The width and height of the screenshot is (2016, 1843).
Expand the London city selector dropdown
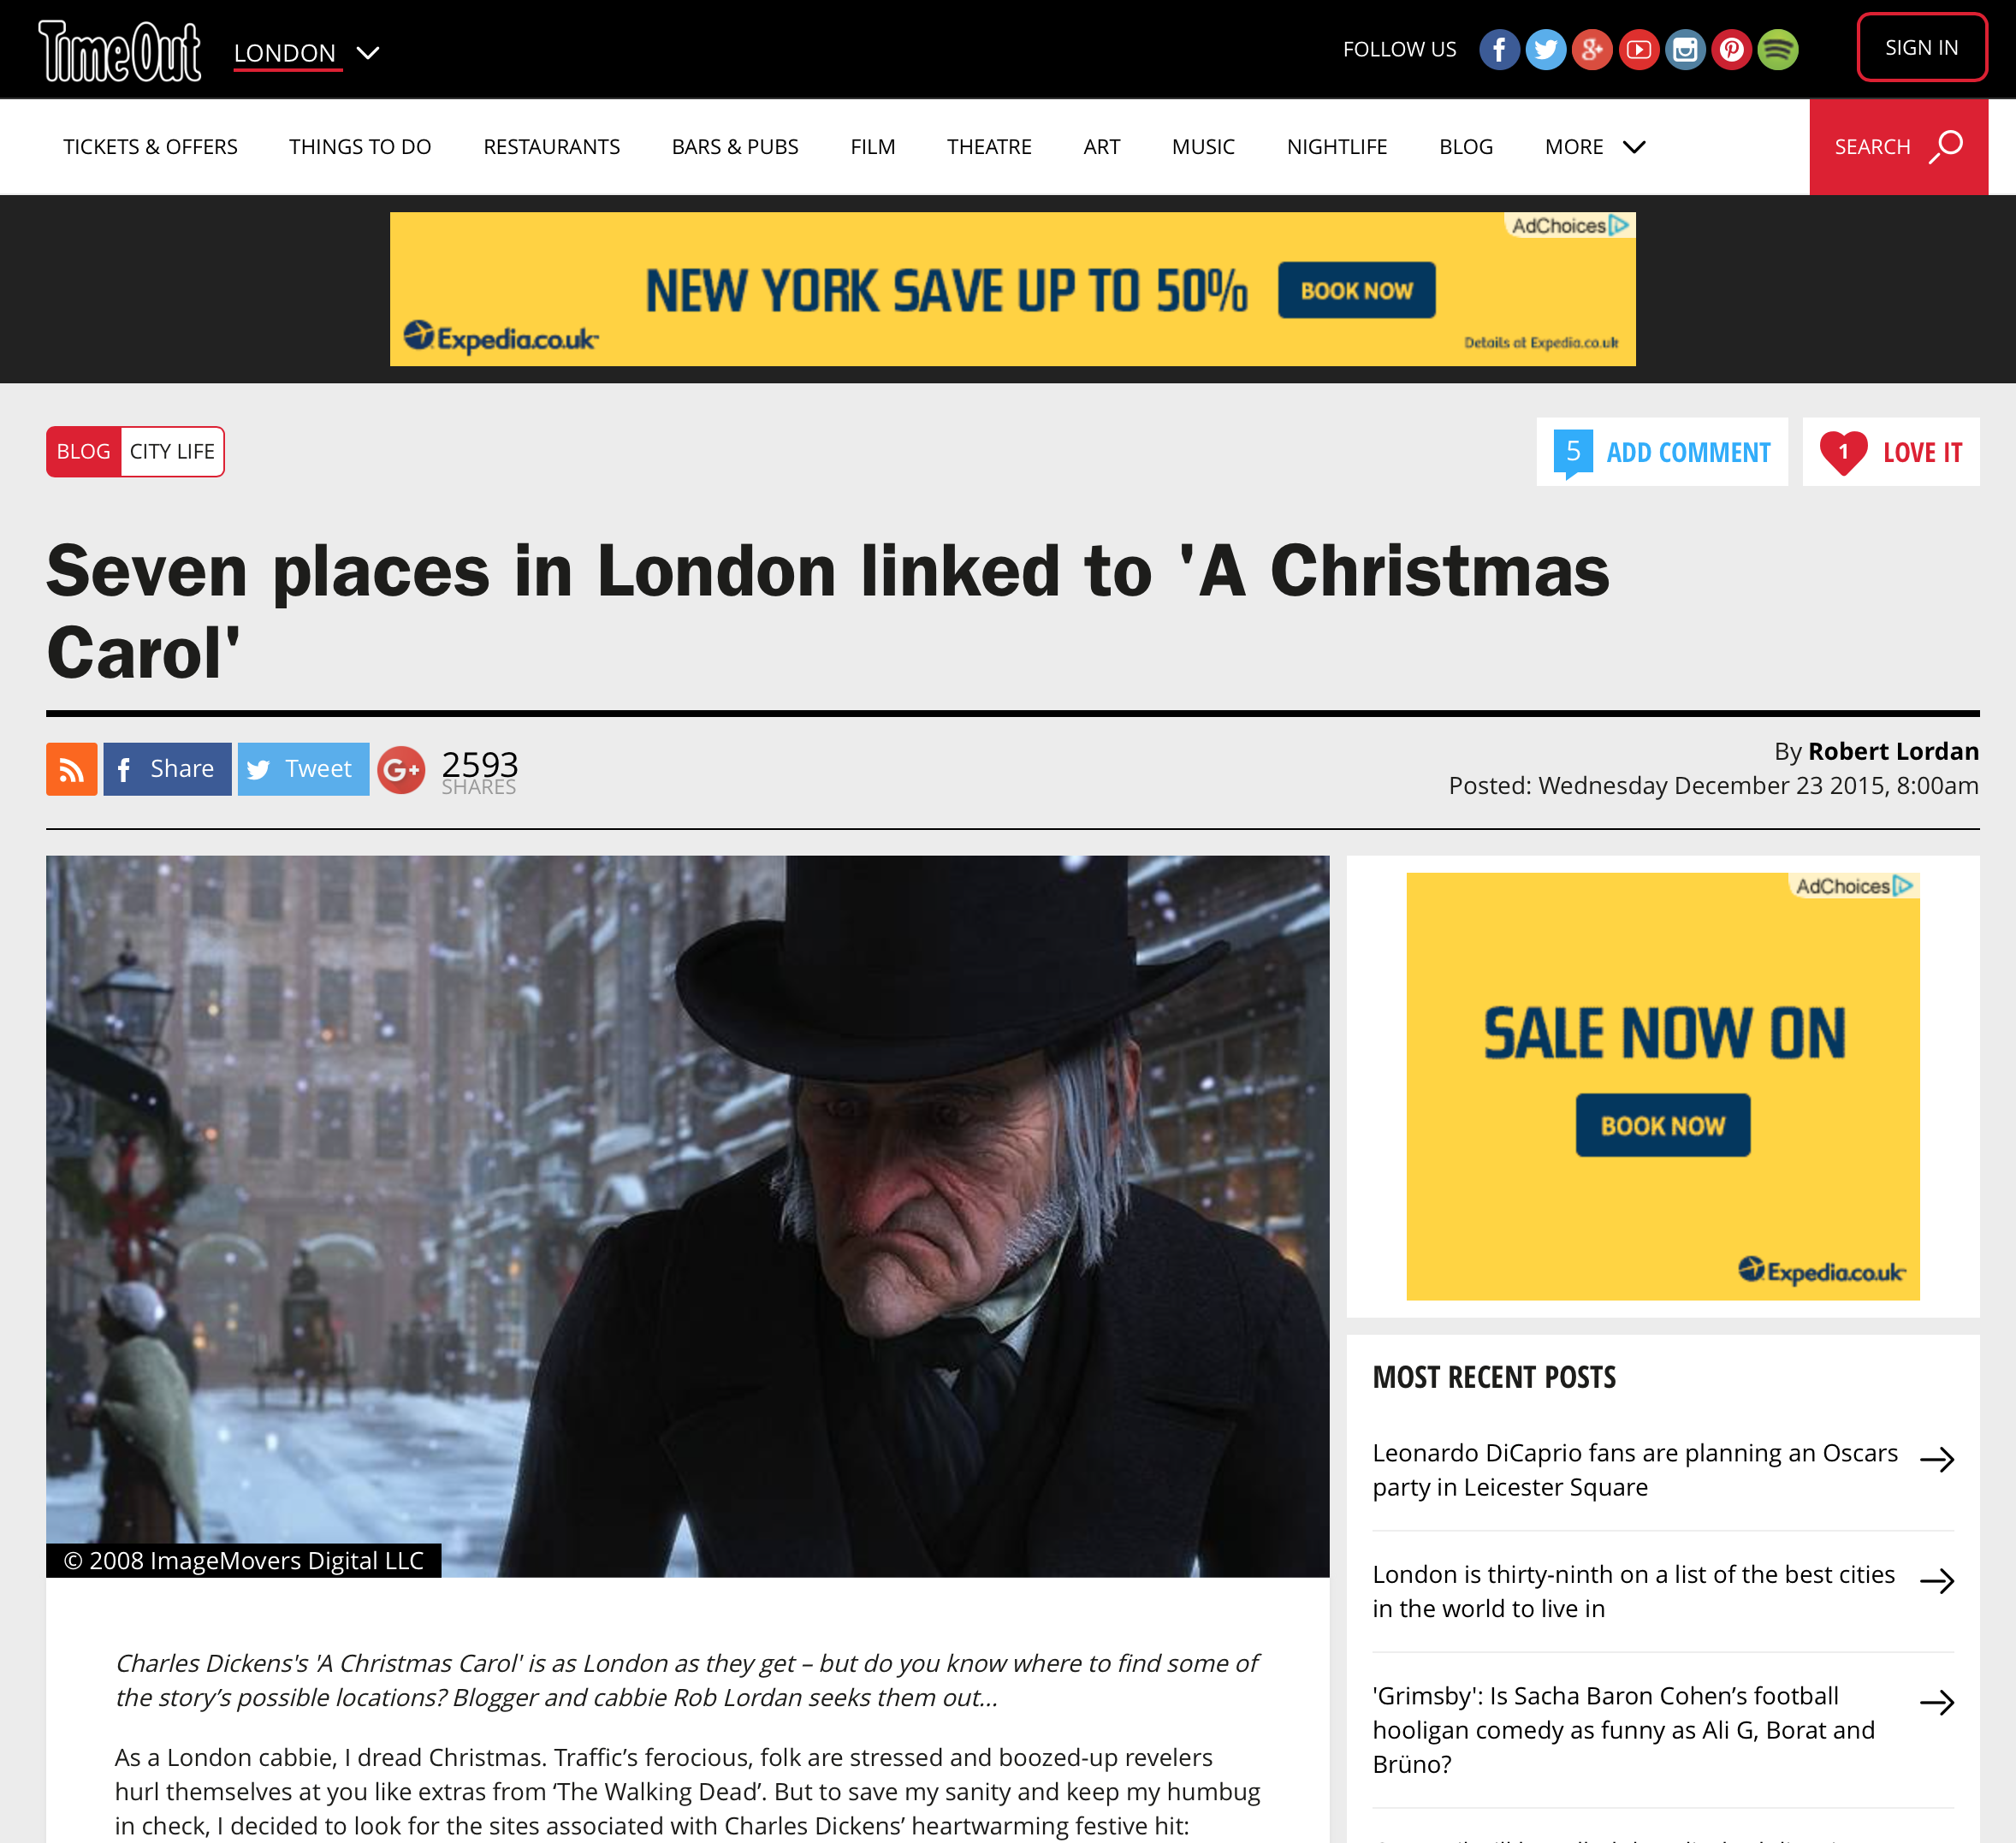pyautogui.click(x=306, y=53)
